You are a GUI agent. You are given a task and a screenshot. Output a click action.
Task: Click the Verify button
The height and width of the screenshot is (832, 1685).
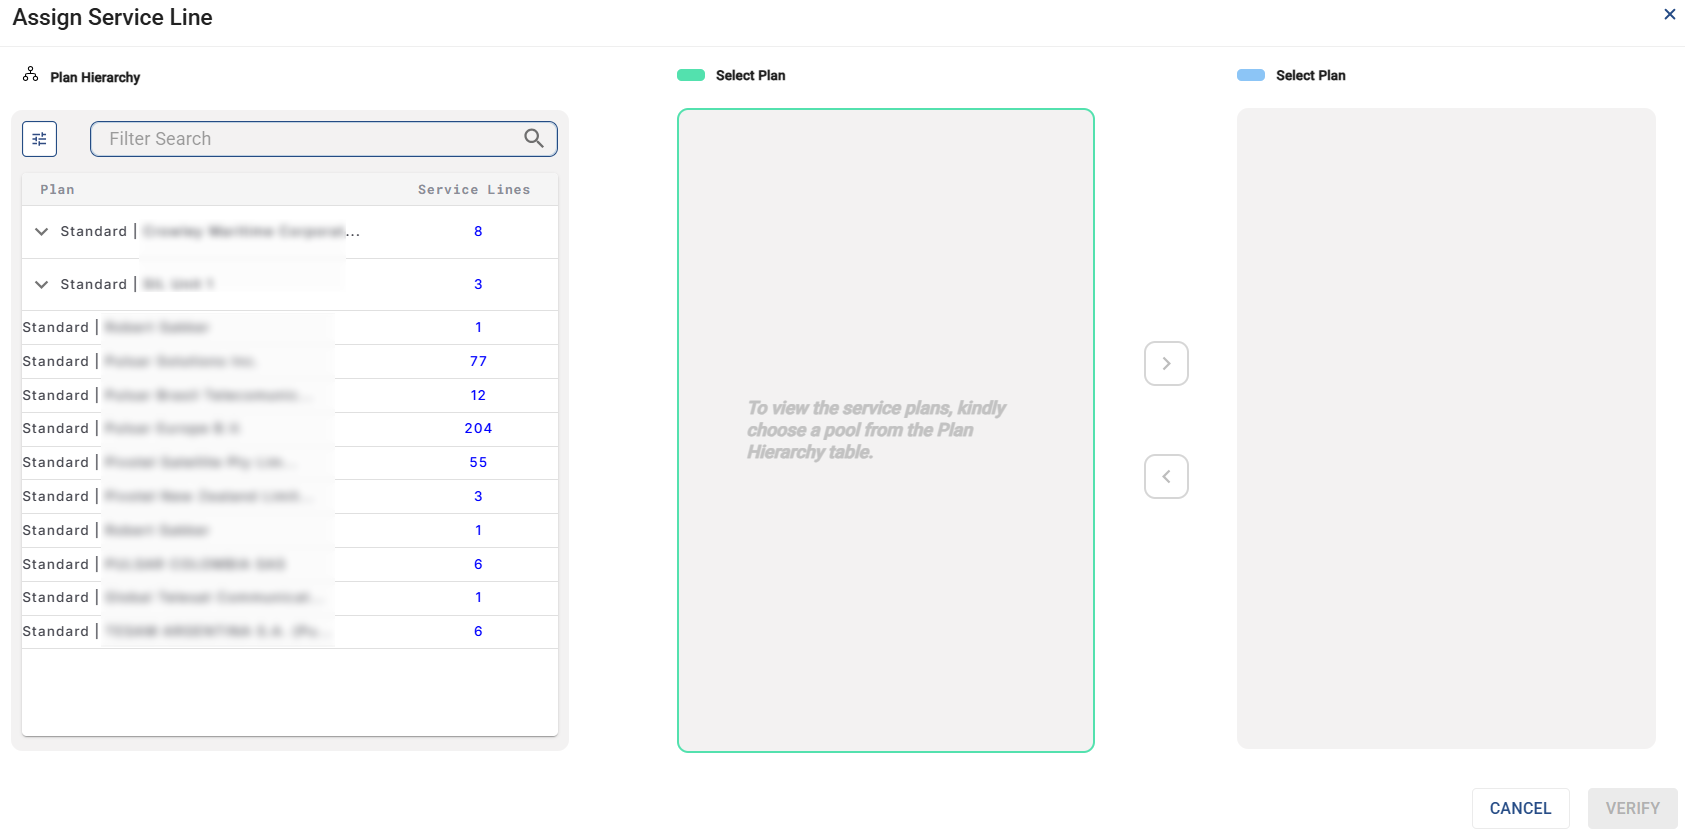pos(1632,808)
